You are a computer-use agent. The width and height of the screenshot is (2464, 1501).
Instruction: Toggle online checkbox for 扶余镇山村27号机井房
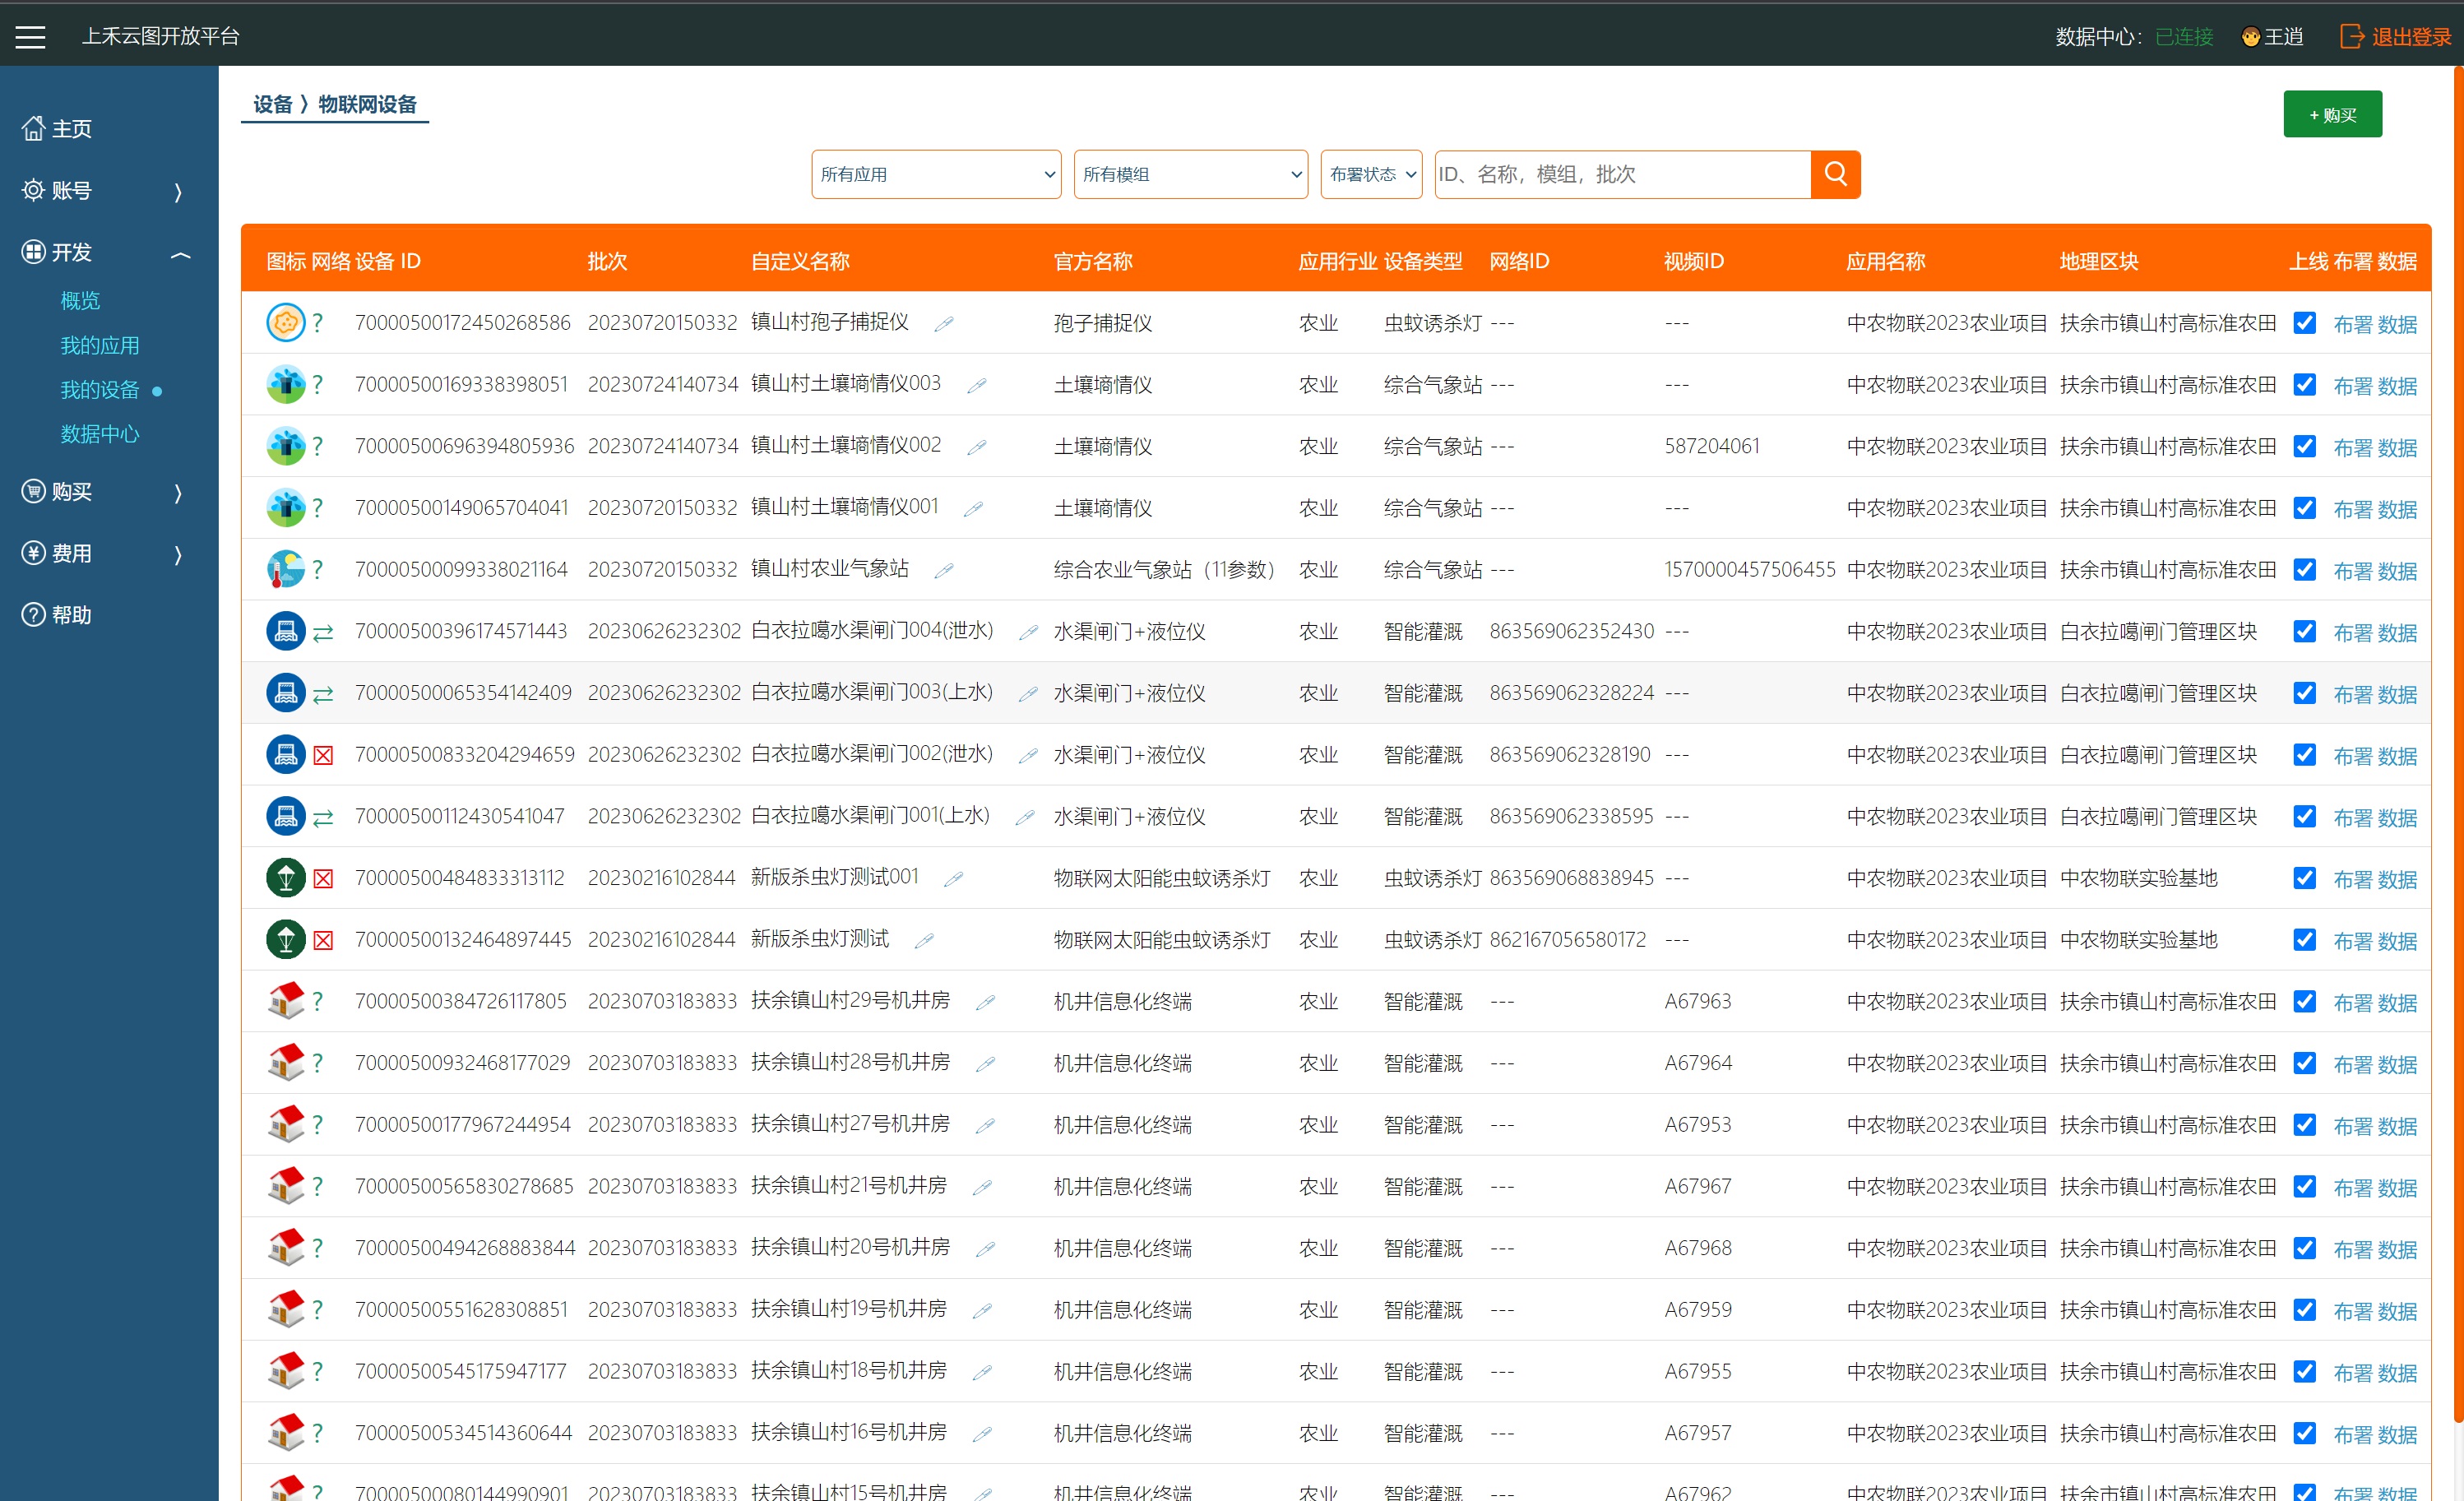pyautogui.click(x=2304, y=1124)
